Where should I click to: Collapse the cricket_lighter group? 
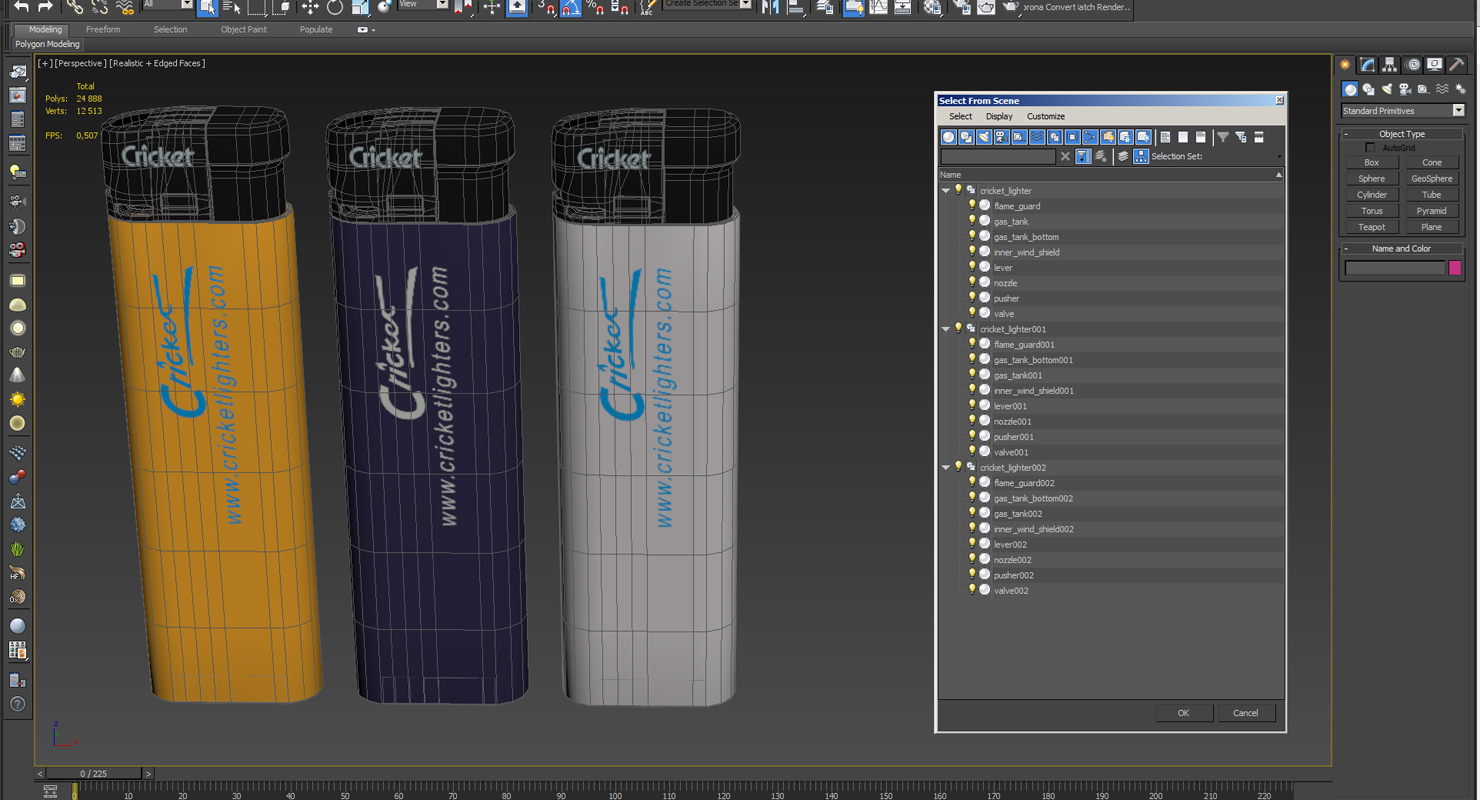click(946, 190)
